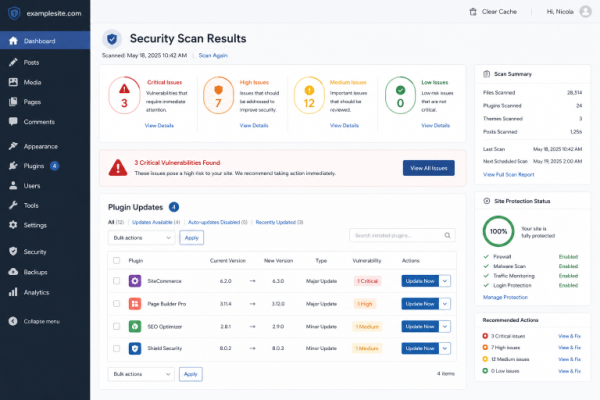Expand the SiteCommerce Update Now dropdown arrow
Viewport: 600px width, 400px height.
(445, 281)
